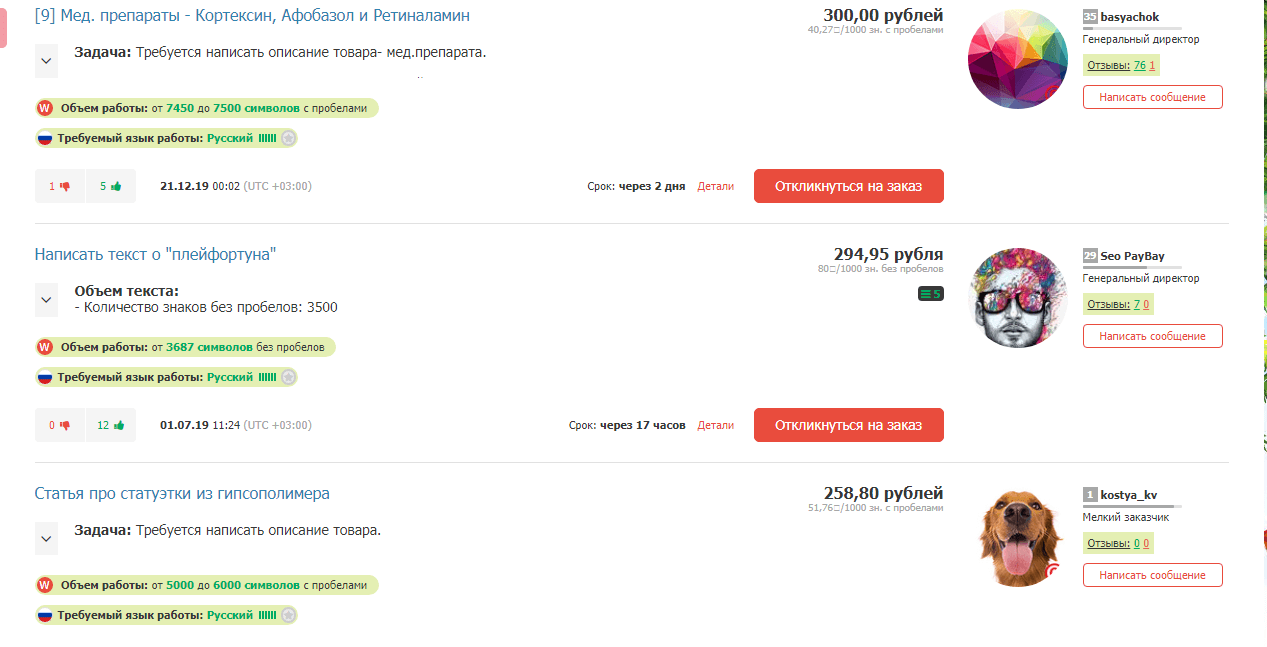
Task: Expand the "плейфортуна" order description
Action: tap(46, 299)
